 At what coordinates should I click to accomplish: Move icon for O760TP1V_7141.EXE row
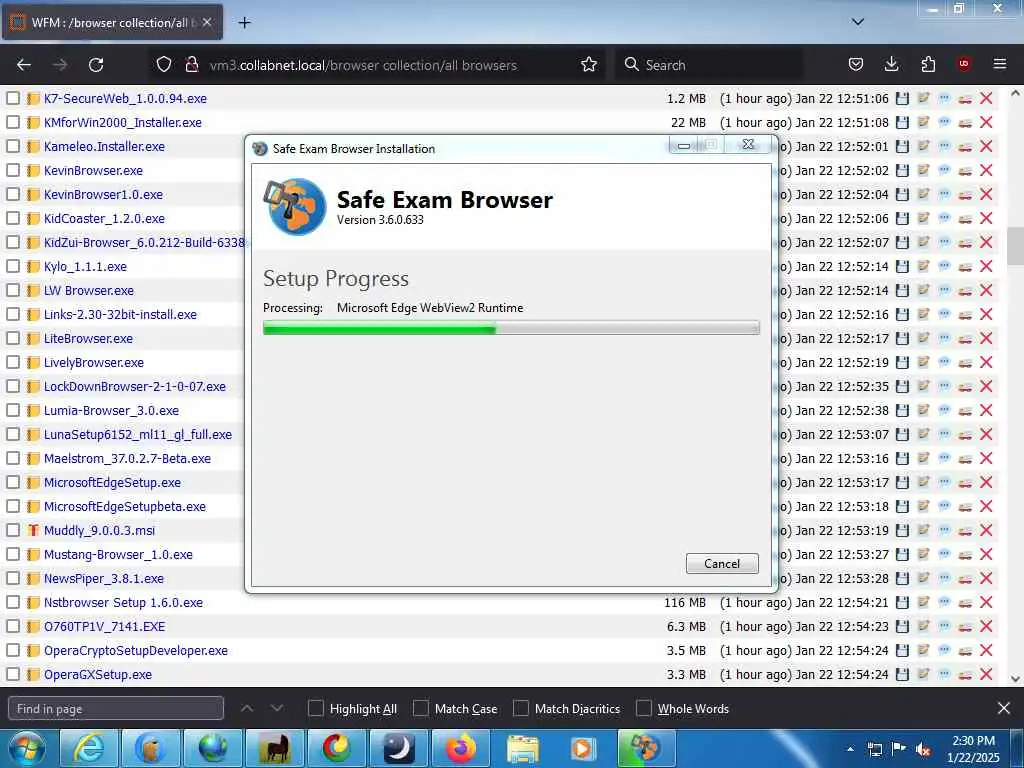pyautogui.click(x=965, y=626)
